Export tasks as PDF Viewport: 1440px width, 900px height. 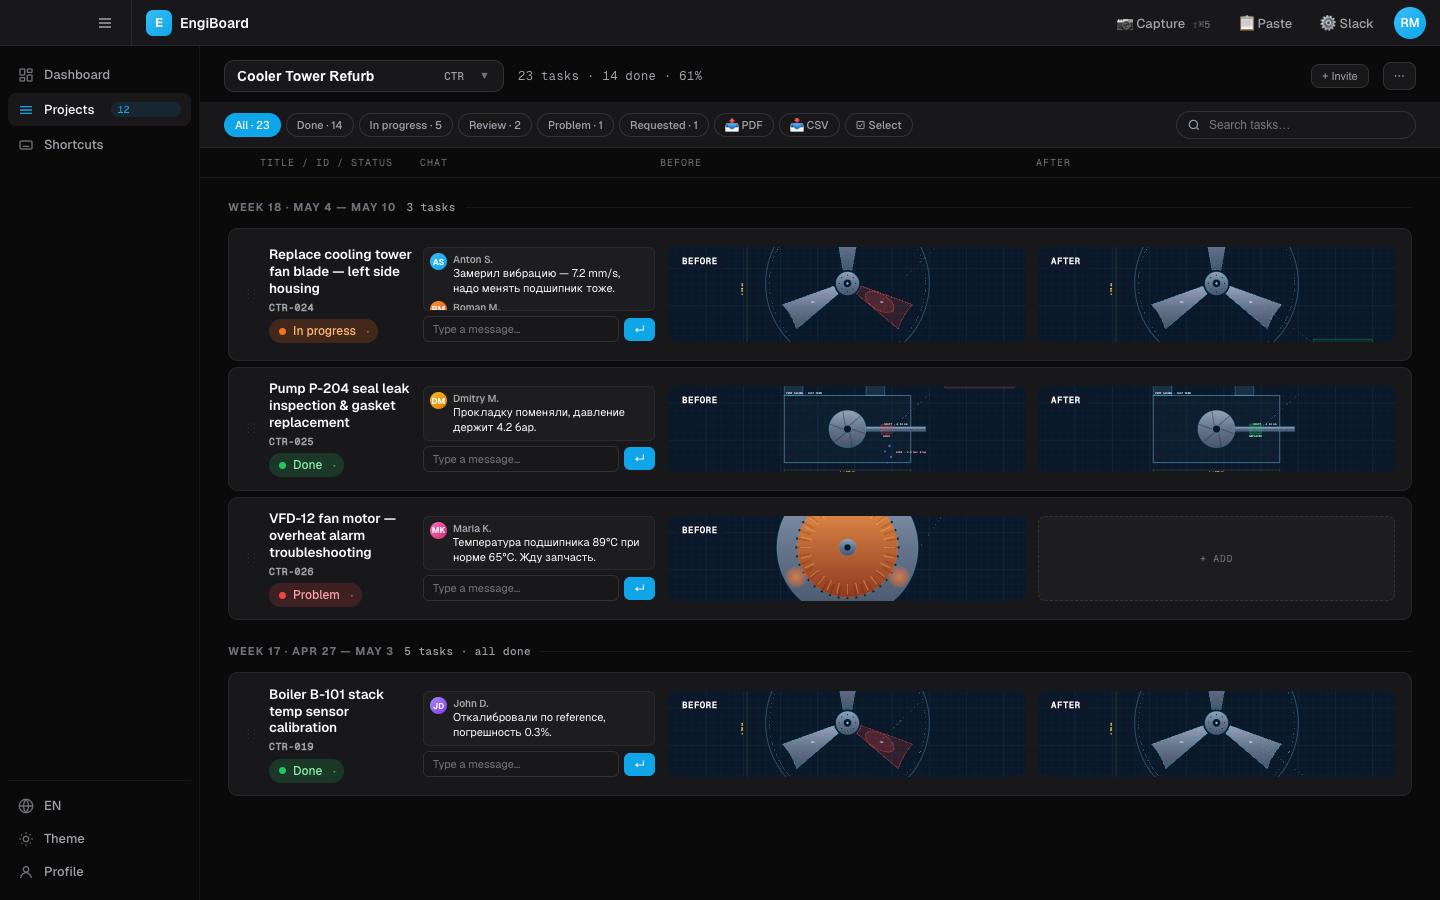pyautogui.click(x=744, y=125)
